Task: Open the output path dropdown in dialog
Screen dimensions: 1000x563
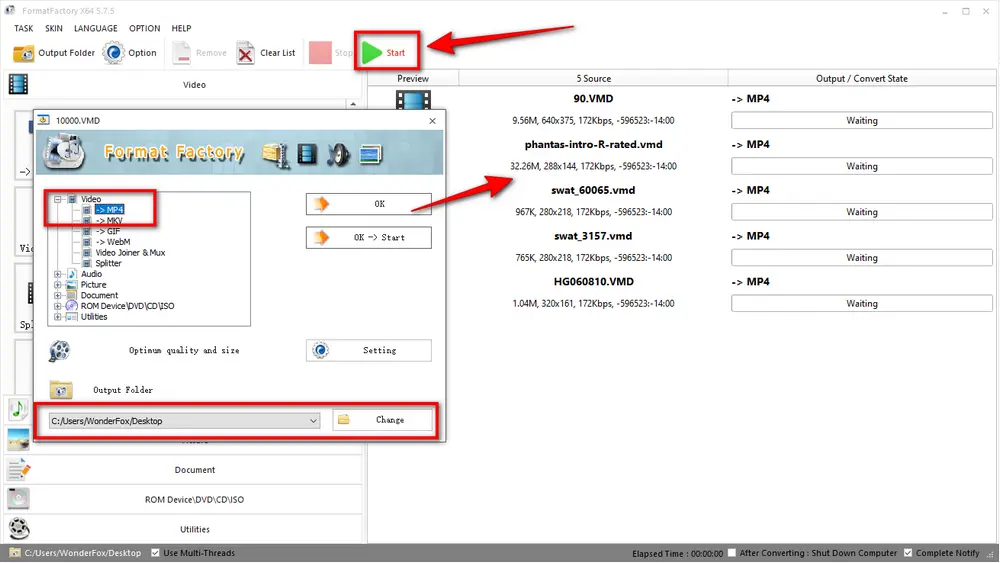Action: point(313,421)
